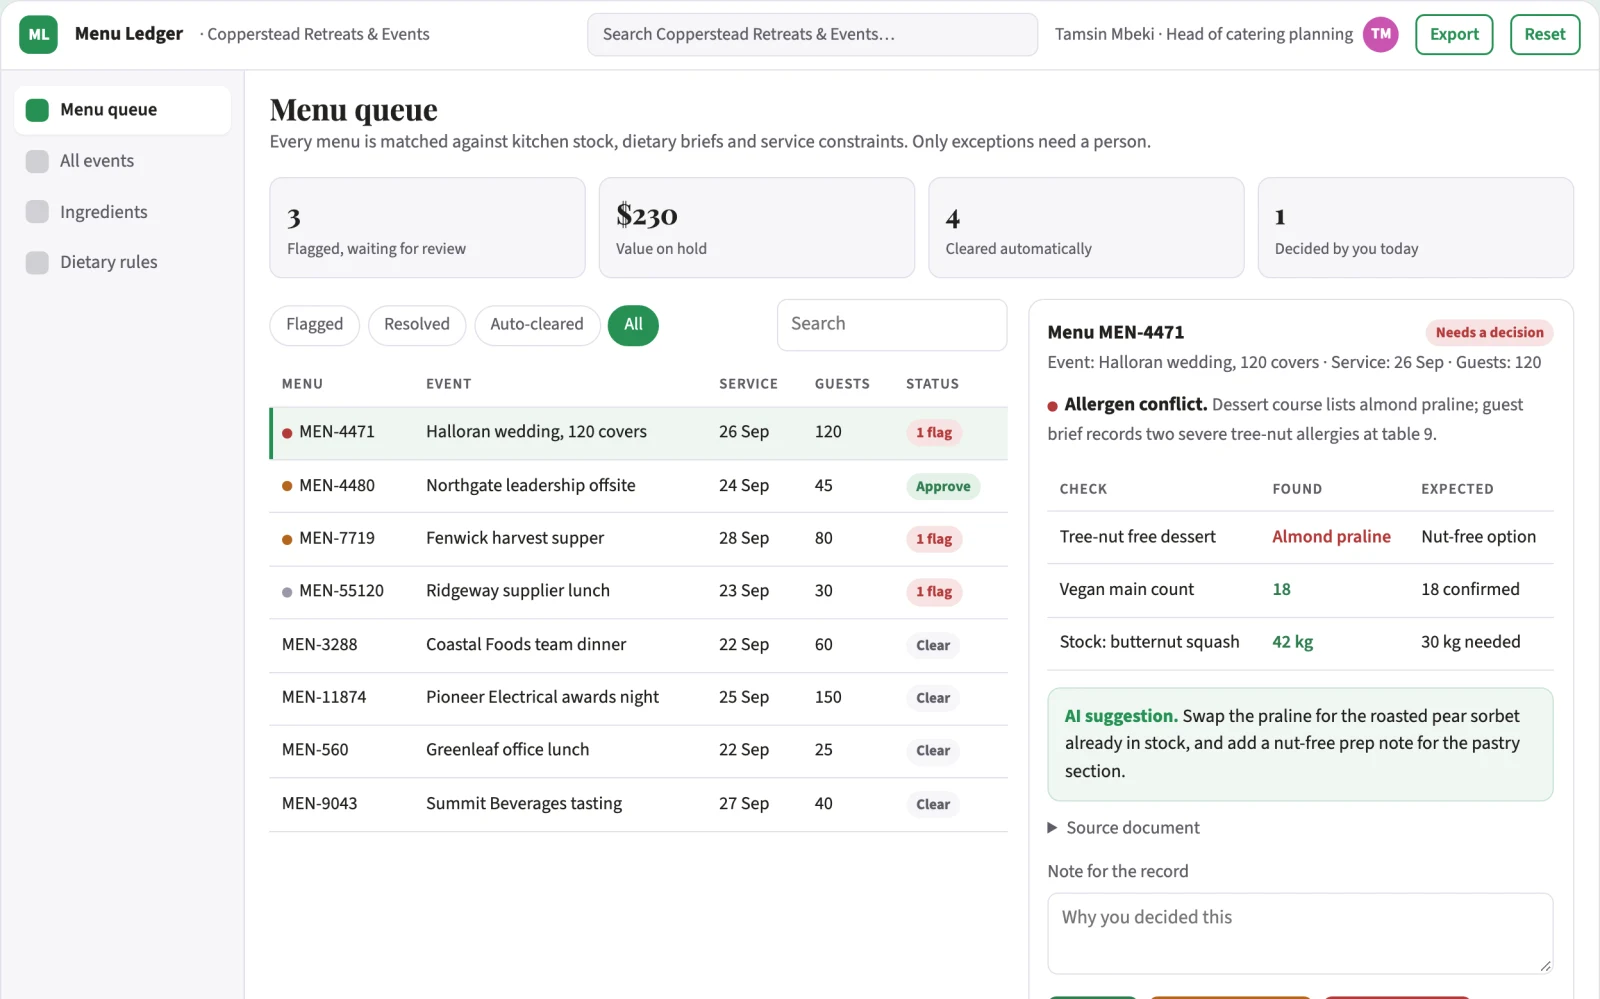Select the Ridgeway supplier lunch row
This screenshot has height=999, width=1600.
[638, 592]
